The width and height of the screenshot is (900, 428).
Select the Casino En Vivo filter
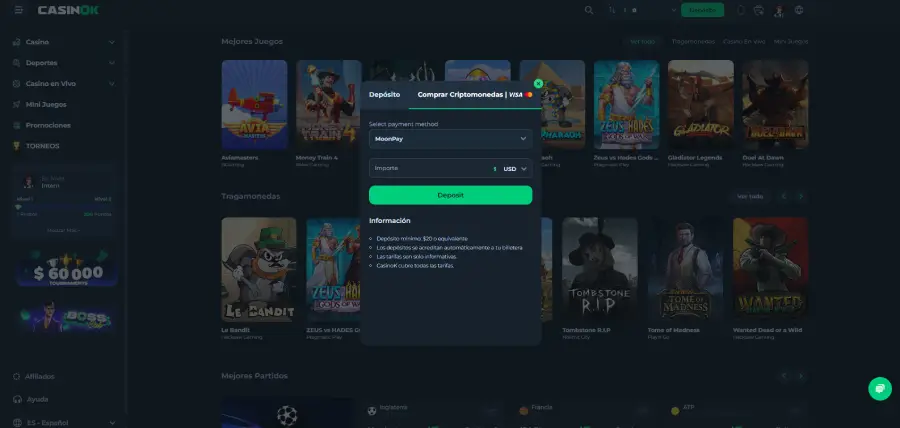click(x=744, y=41)
